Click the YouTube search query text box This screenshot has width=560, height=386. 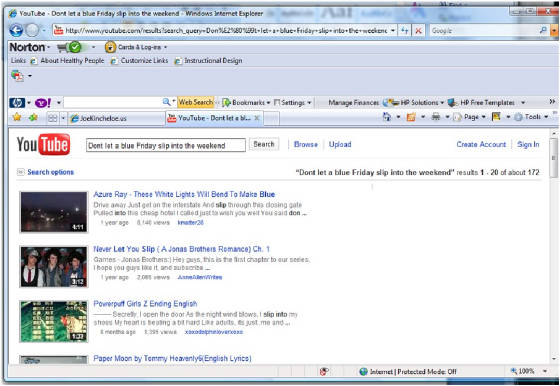point(166,145)
